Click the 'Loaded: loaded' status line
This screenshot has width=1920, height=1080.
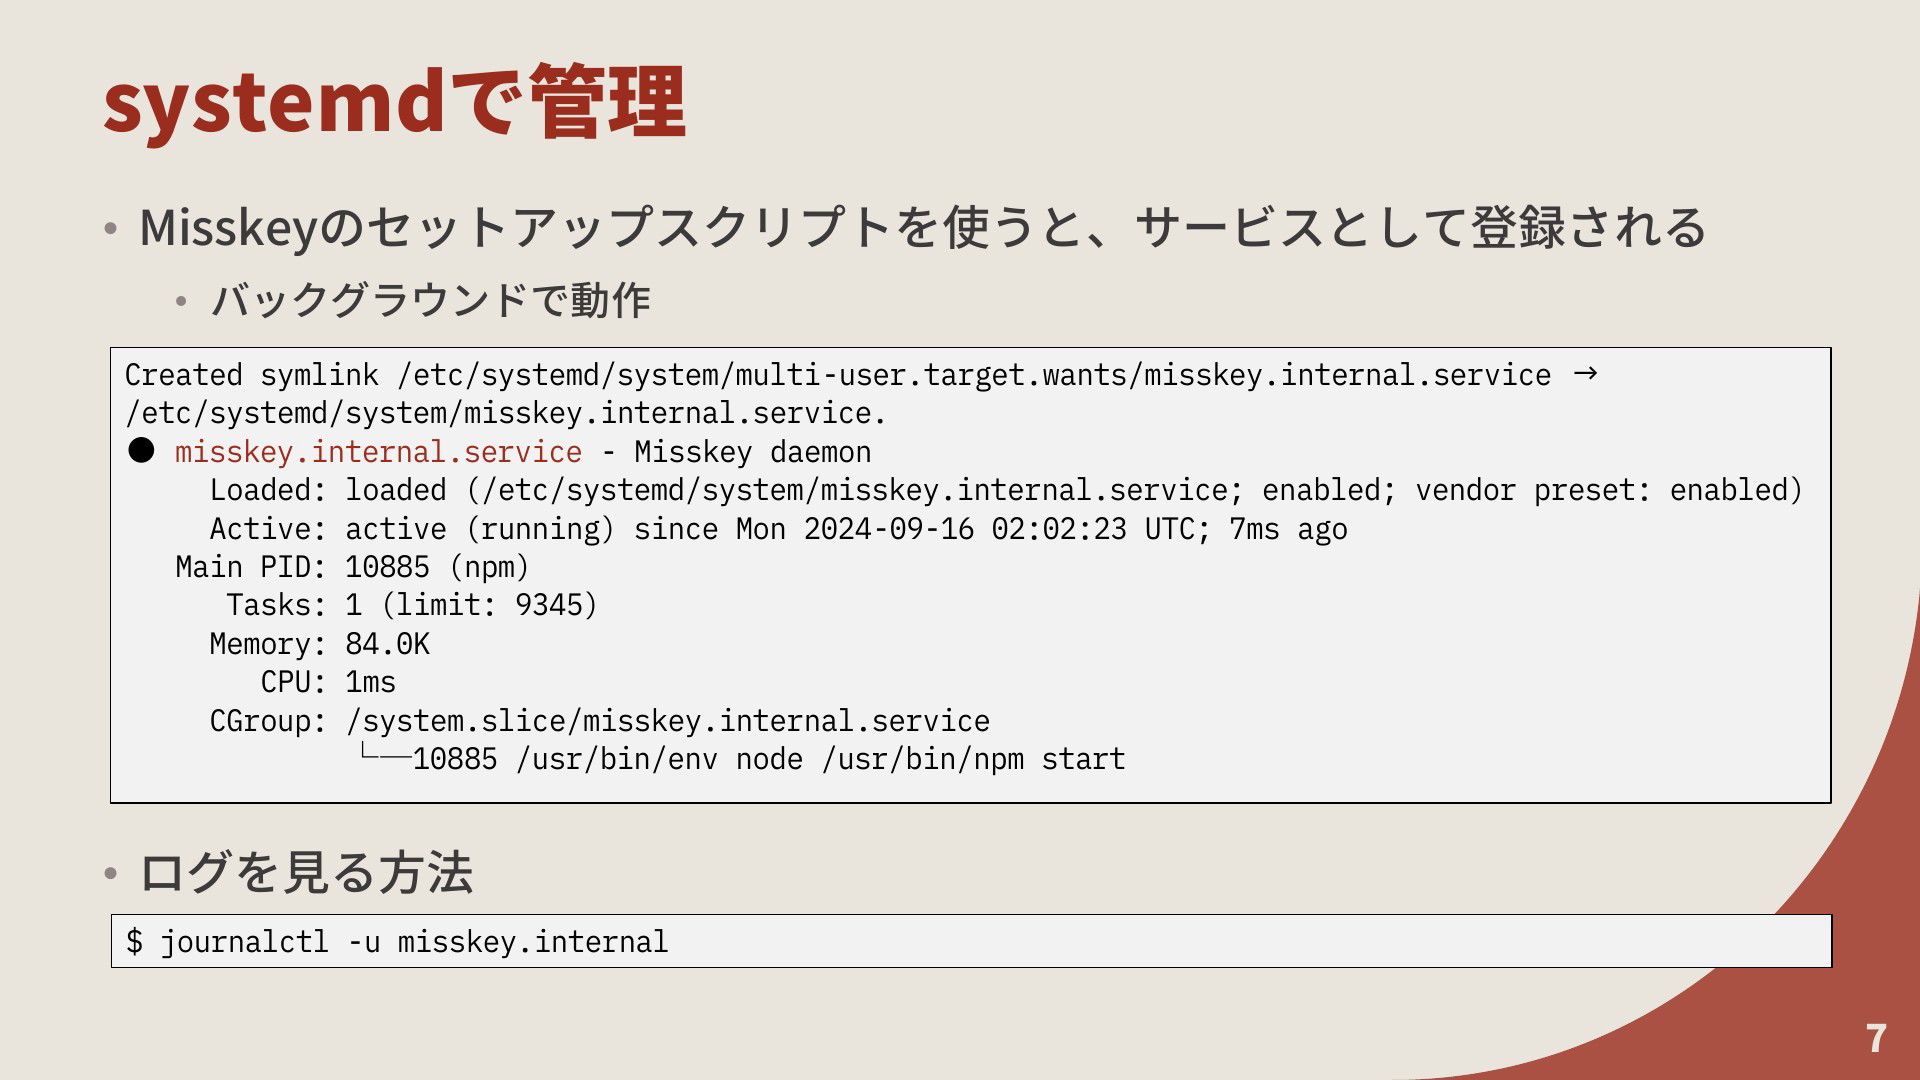click(x=1005, y=490)
